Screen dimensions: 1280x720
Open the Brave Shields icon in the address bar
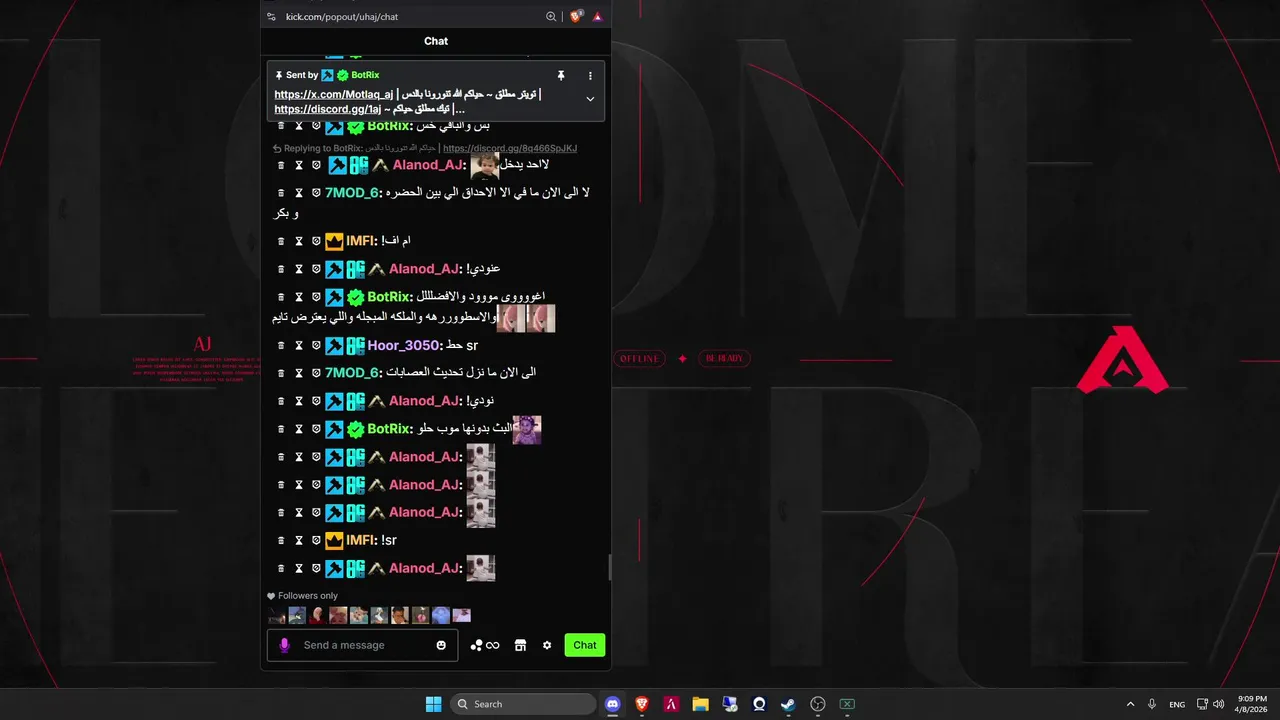pos(576,17)
